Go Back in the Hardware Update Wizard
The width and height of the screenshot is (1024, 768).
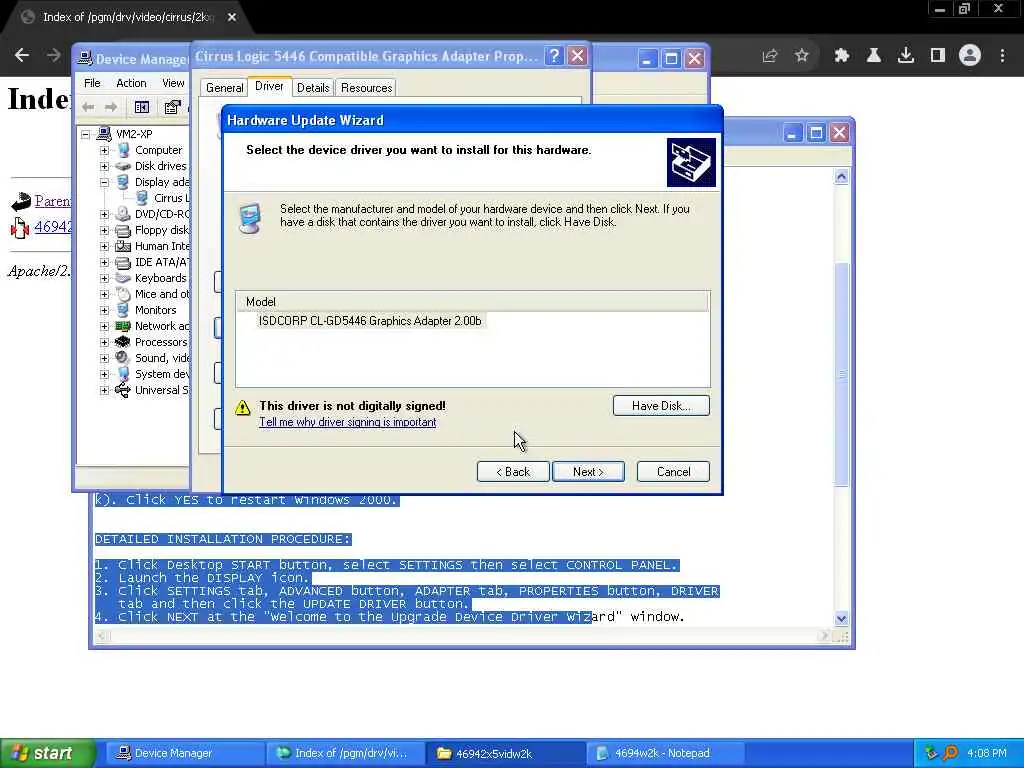pos(513,472)
